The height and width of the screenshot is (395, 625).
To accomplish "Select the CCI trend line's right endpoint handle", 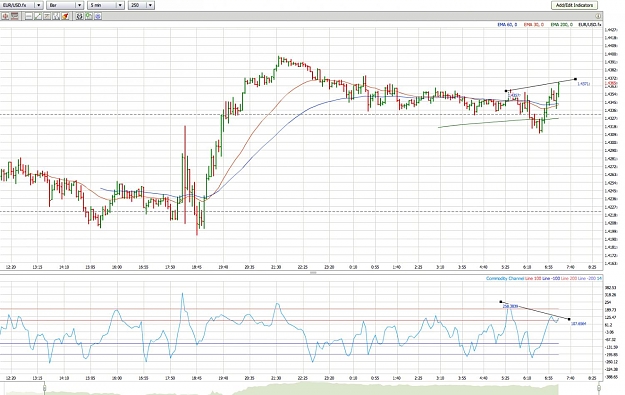I will click(x=569, y=319).
